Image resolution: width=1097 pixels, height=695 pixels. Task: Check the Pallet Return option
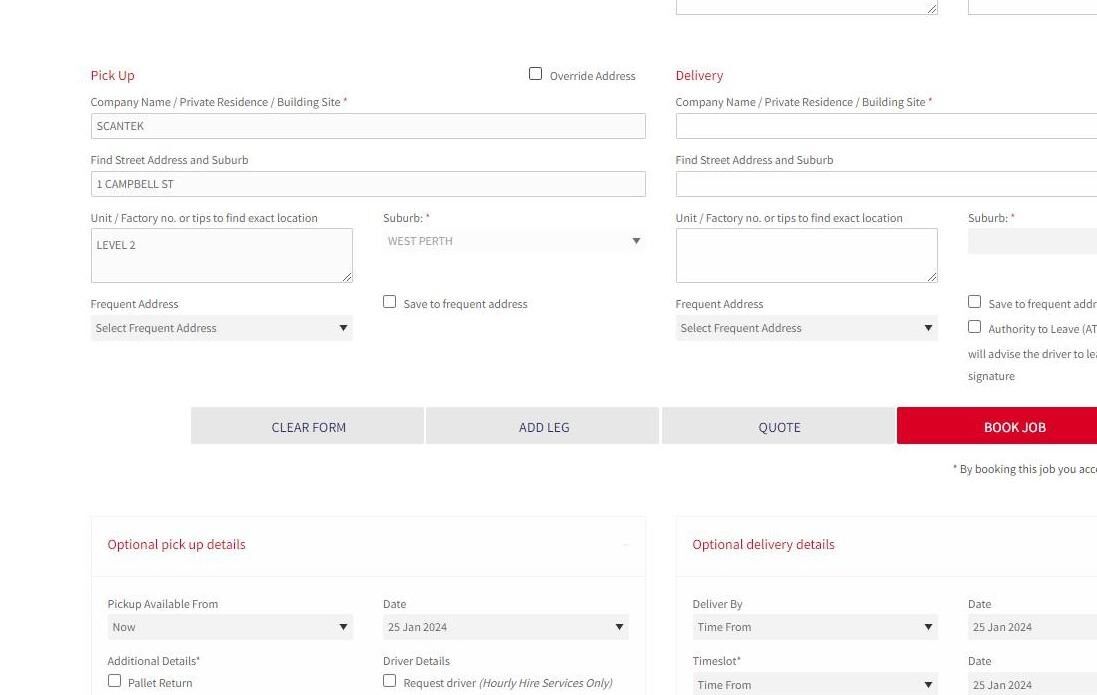tap(114, 680)
